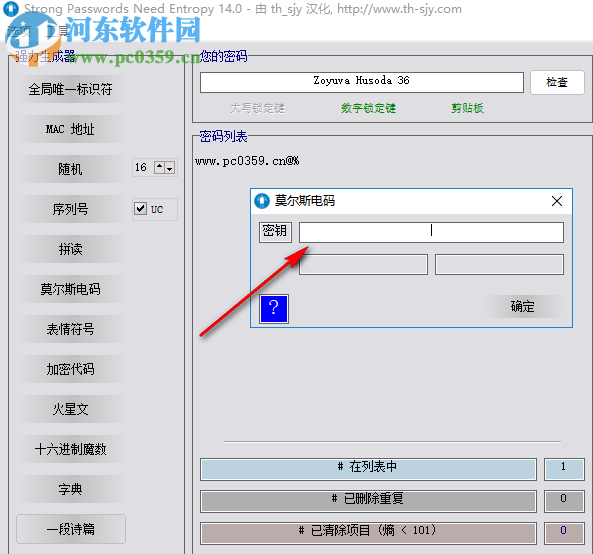Close the 莫尔斯电码 dialog

coord(557,201)
